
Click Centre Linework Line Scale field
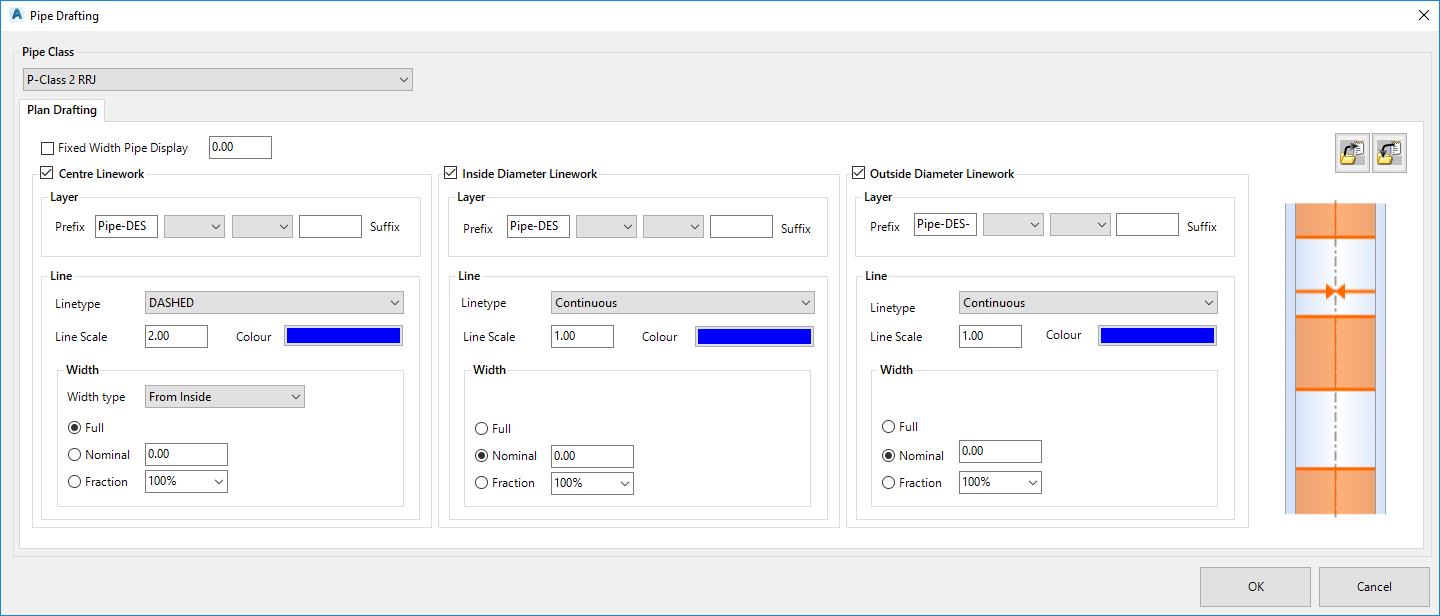pyautogui.click(x=176, y=337)
